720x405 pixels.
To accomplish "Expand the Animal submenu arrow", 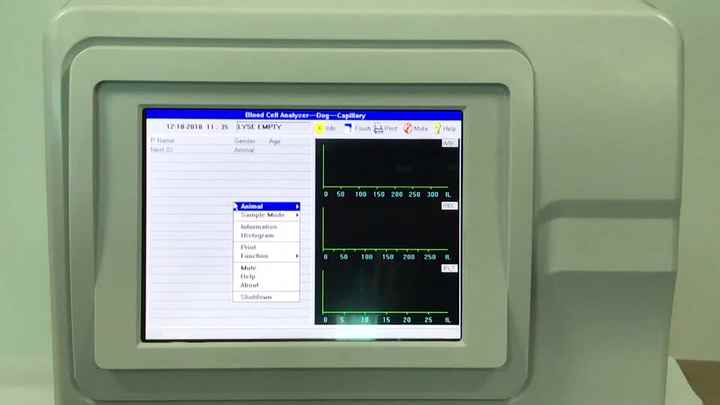I will [298, 207].
